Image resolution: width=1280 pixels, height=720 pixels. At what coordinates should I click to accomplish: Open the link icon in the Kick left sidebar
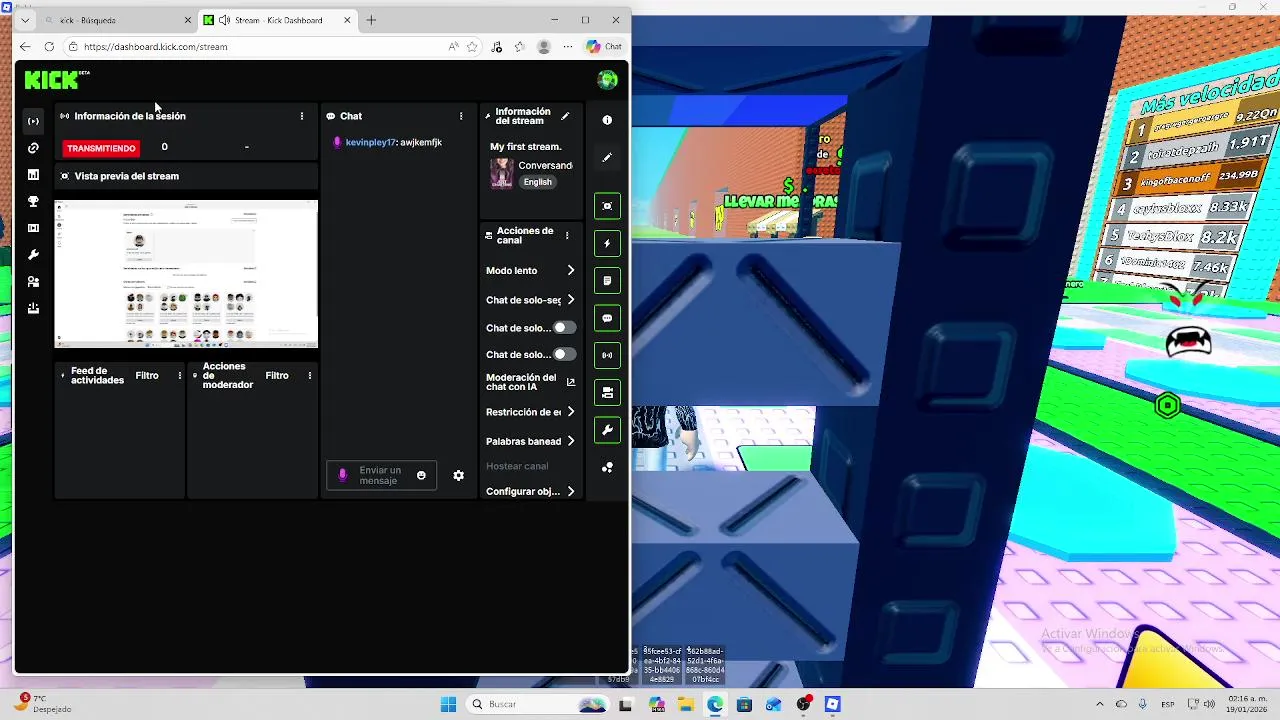33,148
